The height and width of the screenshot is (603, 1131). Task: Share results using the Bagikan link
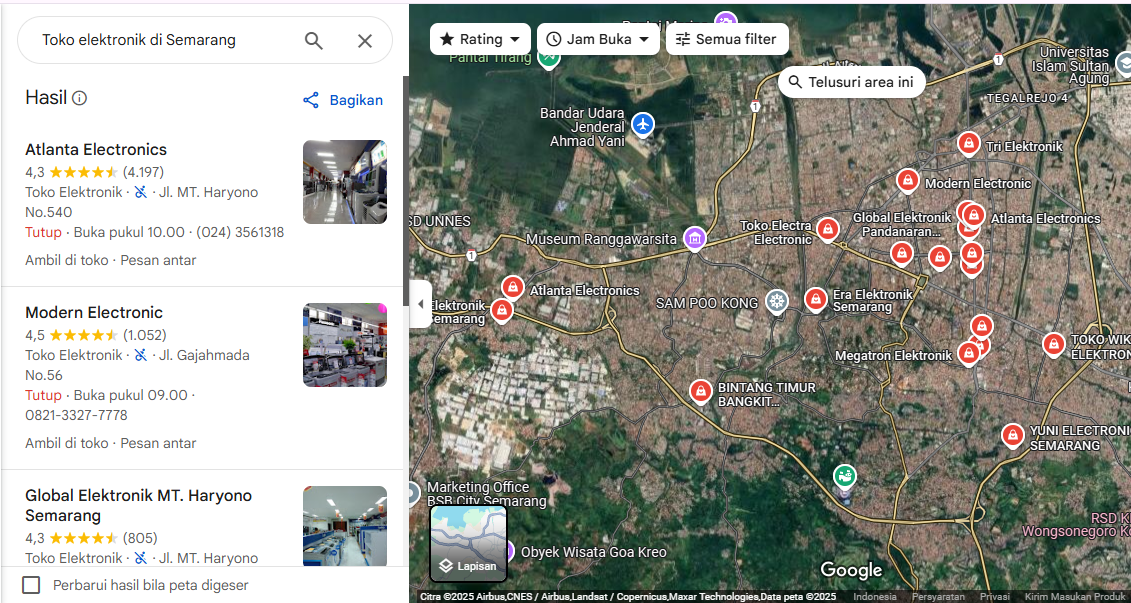[343, 100]
